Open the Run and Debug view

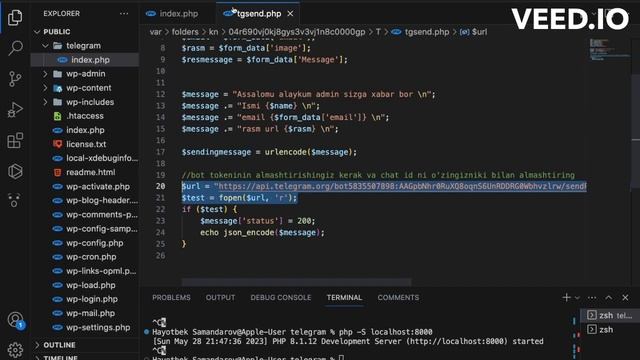coord(15,109)
